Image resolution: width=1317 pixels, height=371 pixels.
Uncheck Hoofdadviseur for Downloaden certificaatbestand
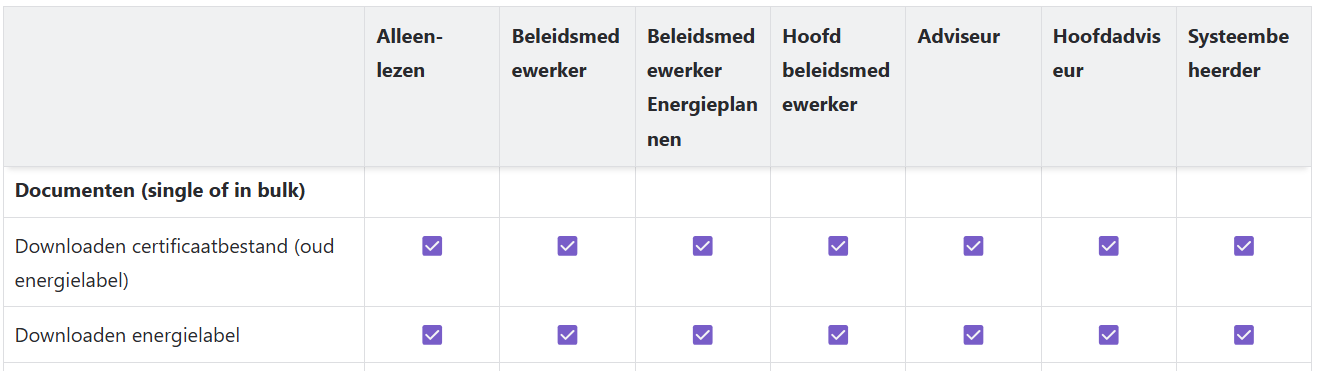1108,246
